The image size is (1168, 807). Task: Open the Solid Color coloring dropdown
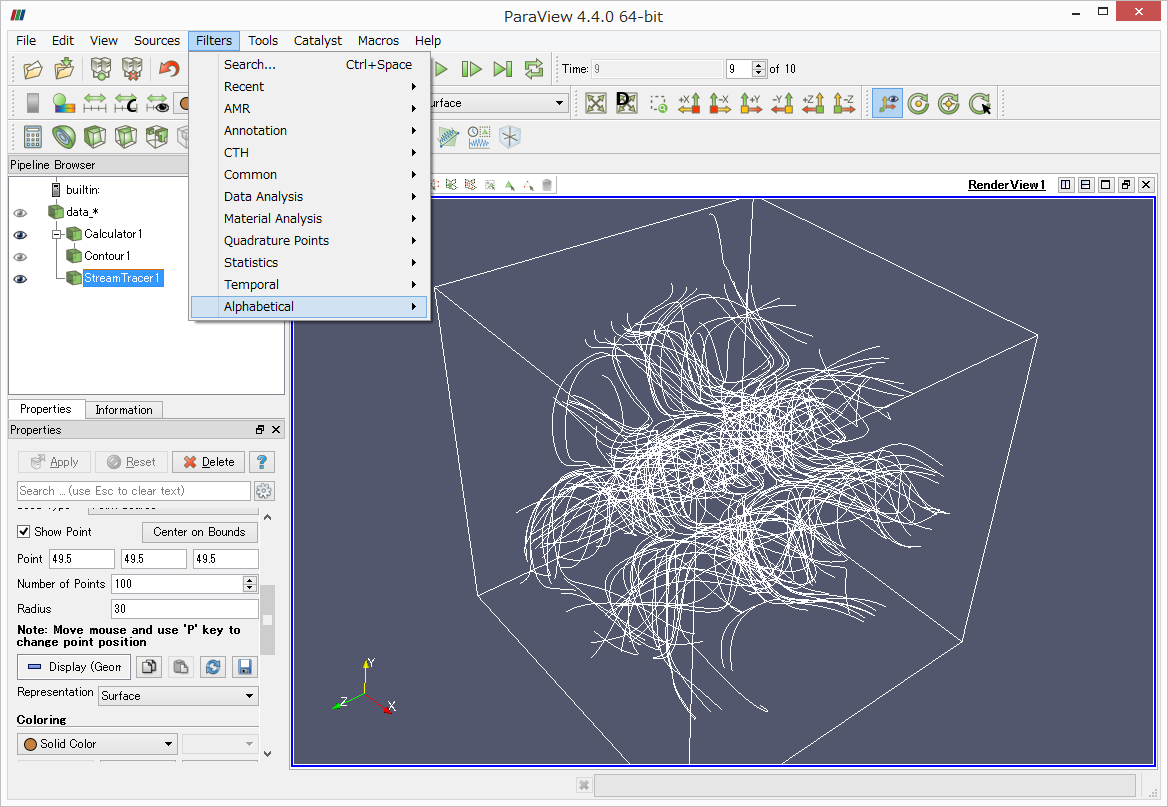(x=96, y=743)
